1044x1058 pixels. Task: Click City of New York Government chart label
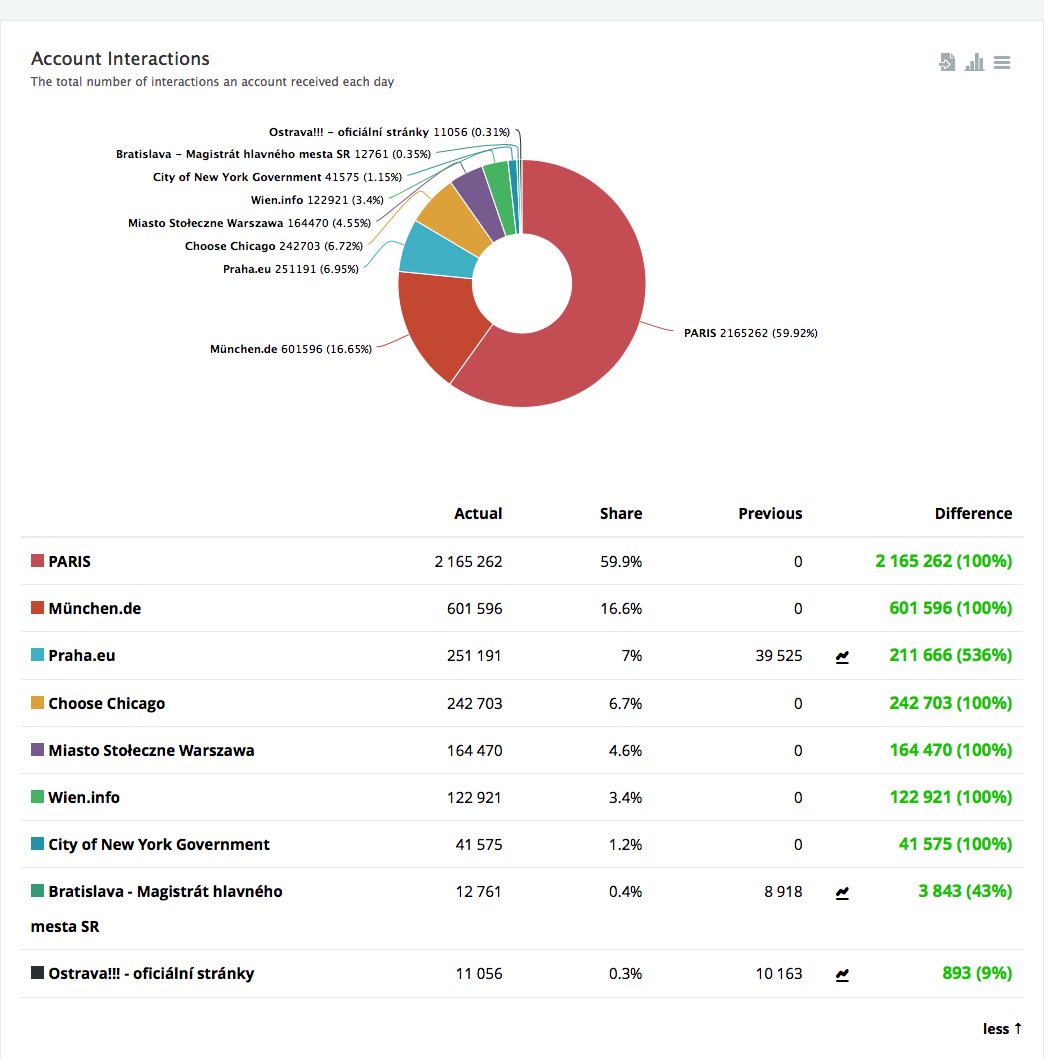click(277, 177)
